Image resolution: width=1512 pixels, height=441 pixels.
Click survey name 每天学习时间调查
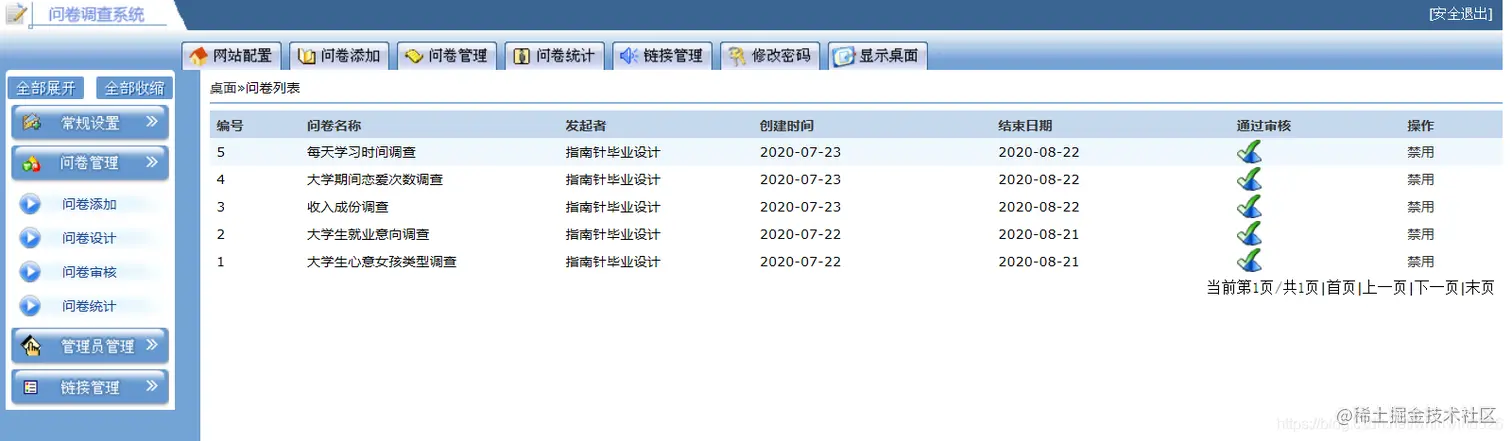(361, 152)
